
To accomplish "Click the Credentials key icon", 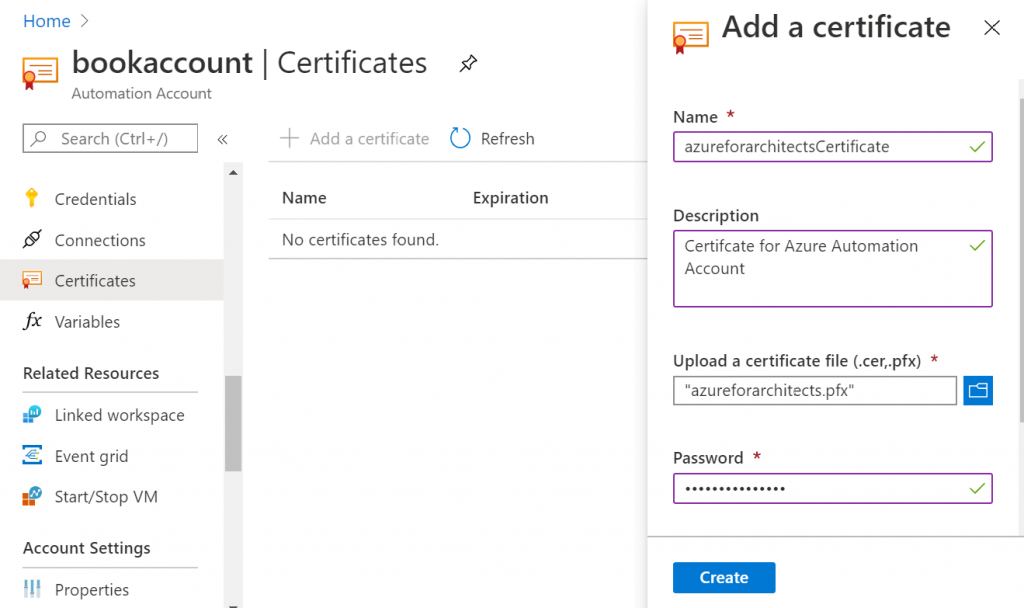I will click(32, 198).
